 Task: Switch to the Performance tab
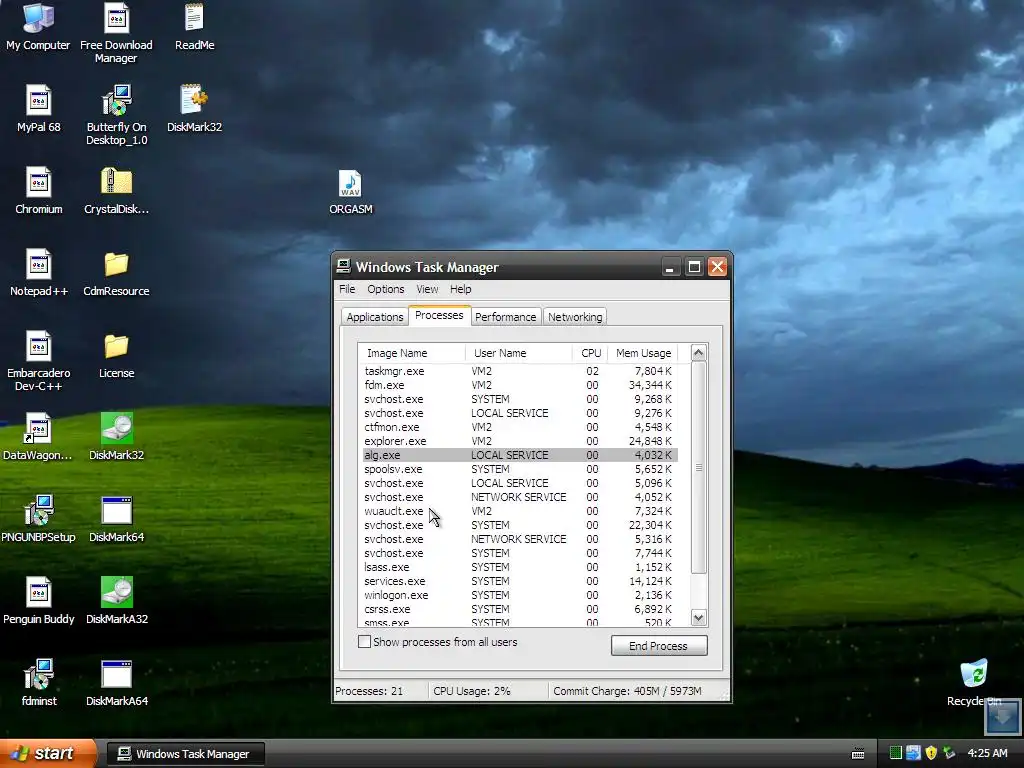click(505, 317)
